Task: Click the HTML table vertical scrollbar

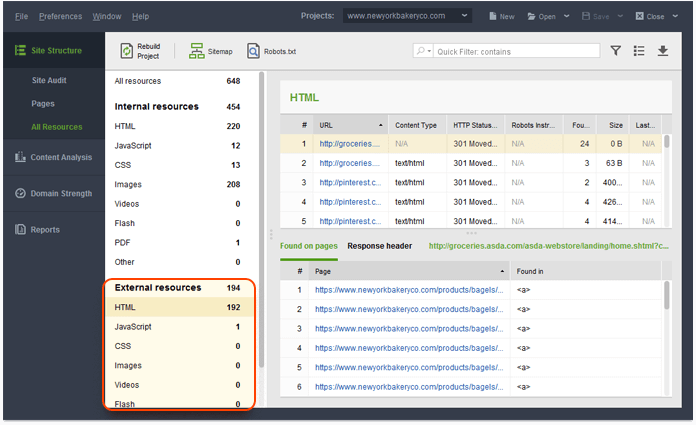Action: point(666,142)
